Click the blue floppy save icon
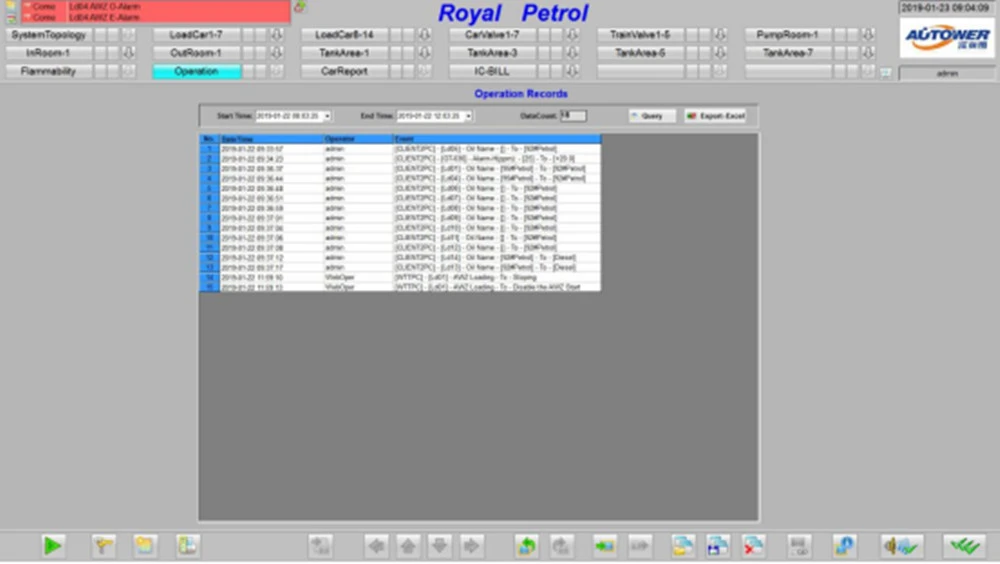 click(717, 546)
